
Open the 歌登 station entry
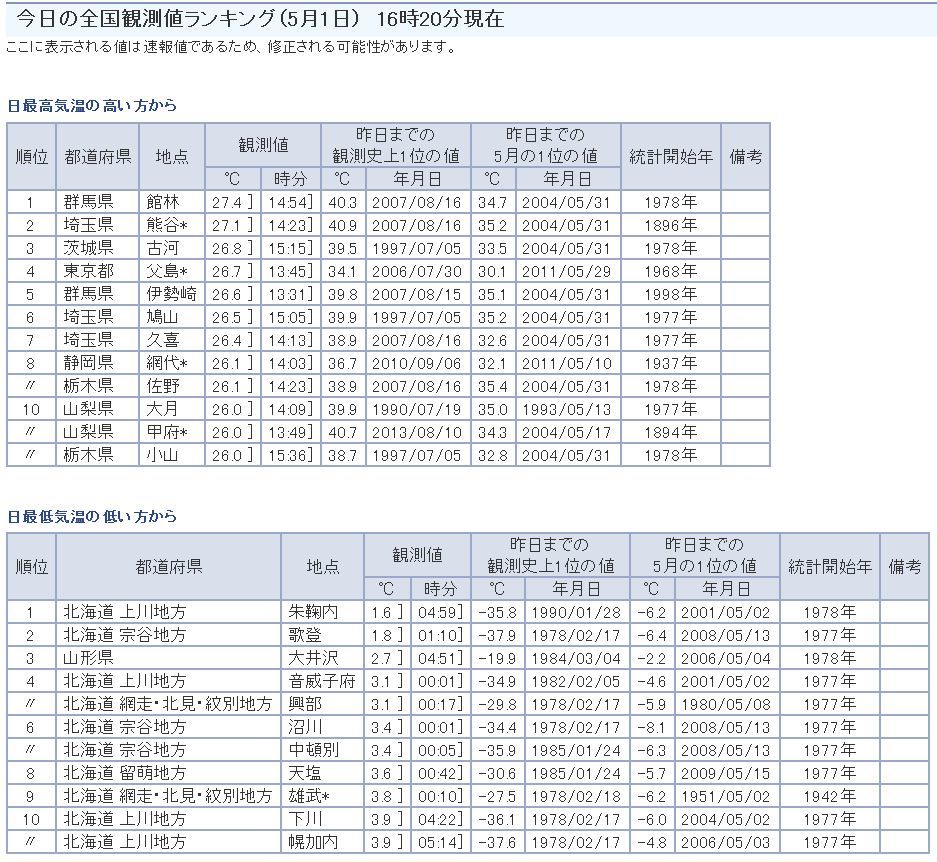click(x=305, y=635)
